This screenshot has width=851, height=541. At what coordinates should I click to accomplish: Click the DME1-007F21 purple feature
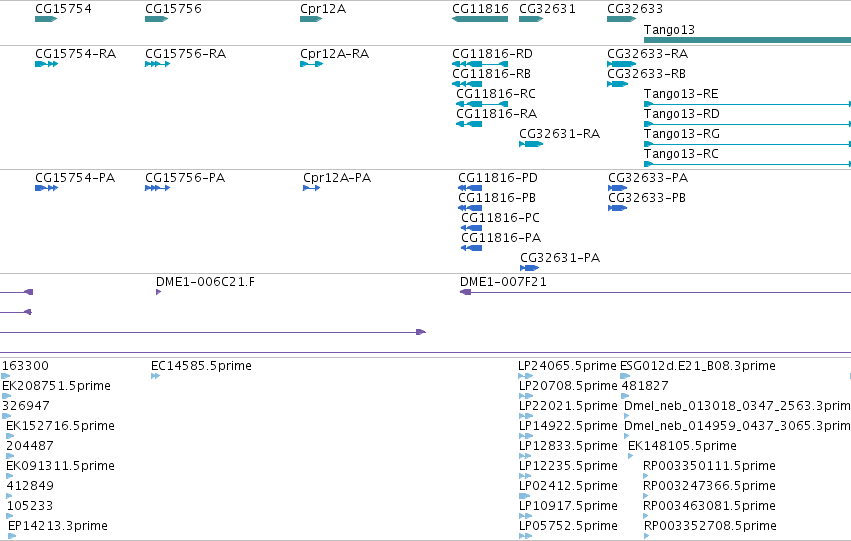[655, 292]
